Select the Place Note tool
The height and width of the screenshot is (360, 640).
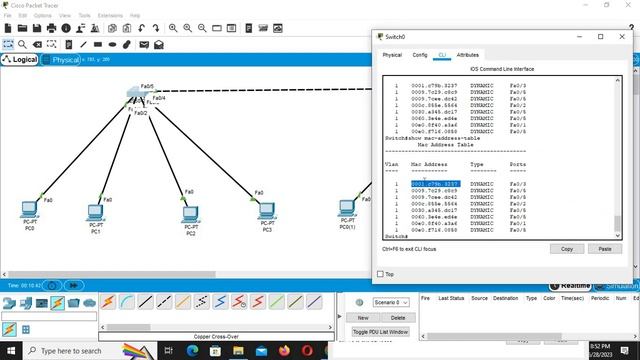coord(69,44)
